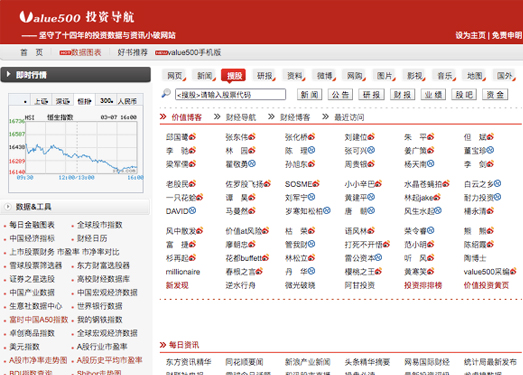Viewport: 523px width, 375px height.
Task: Open the Weibo icon next to 一只花蛤
Action: pyautogui.click(x=199, y=198)
